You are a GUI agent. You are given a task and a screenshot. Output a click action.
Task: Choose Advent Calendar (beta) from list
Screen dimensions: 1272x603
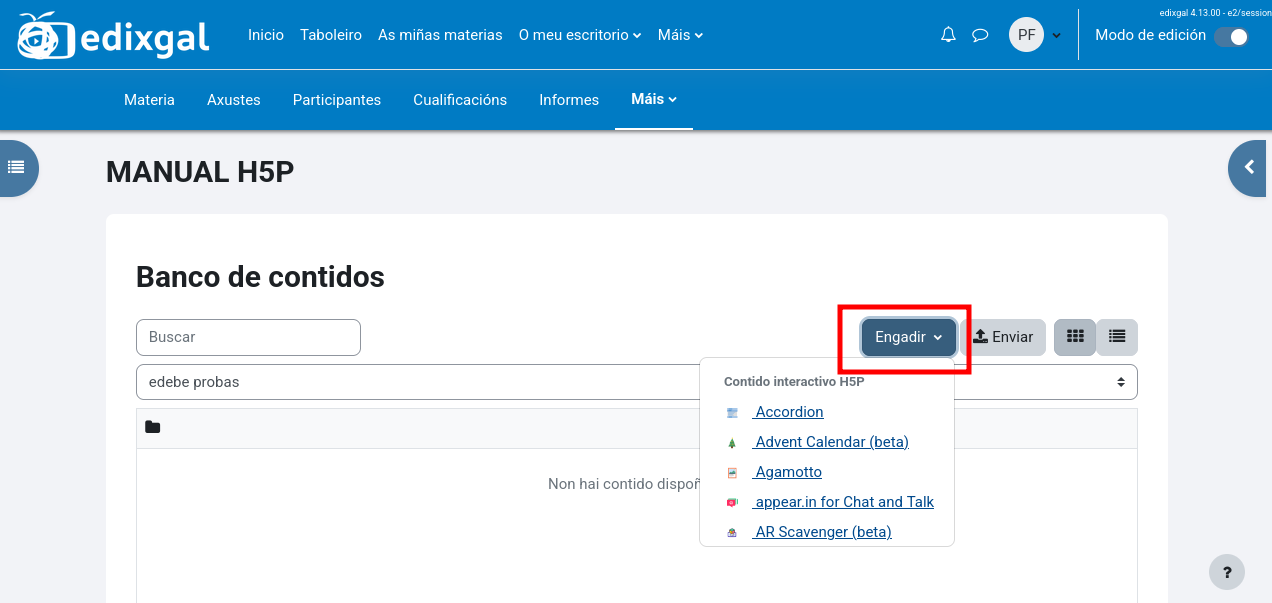(x=831, y=442)
